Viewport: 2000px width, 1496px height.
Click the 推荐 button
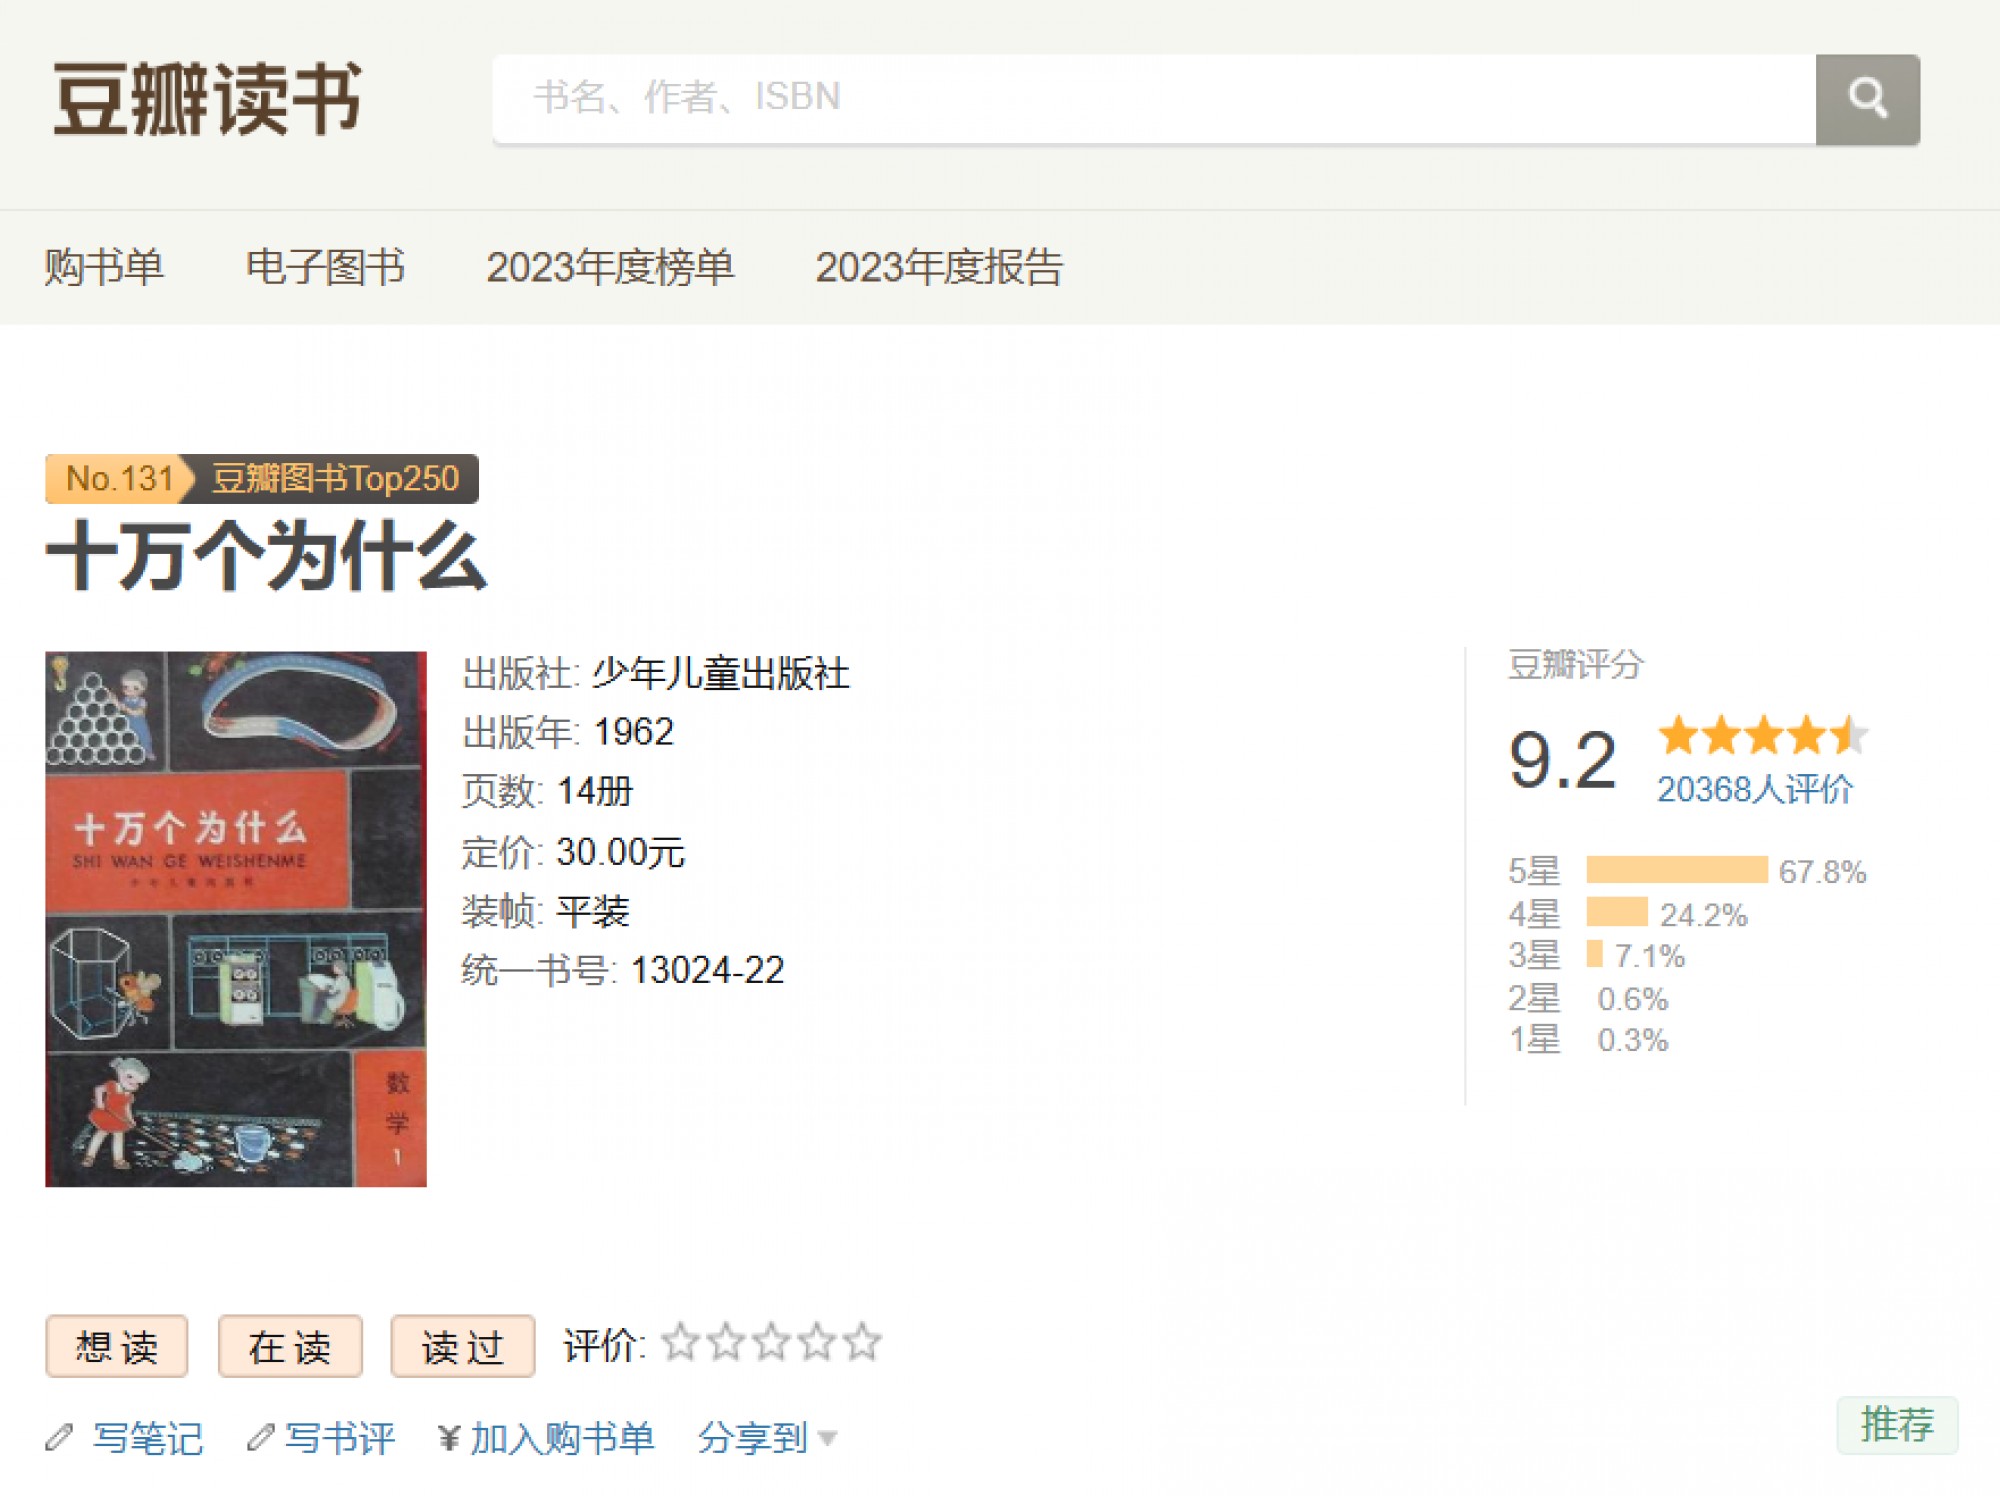click(1896, 1424)
